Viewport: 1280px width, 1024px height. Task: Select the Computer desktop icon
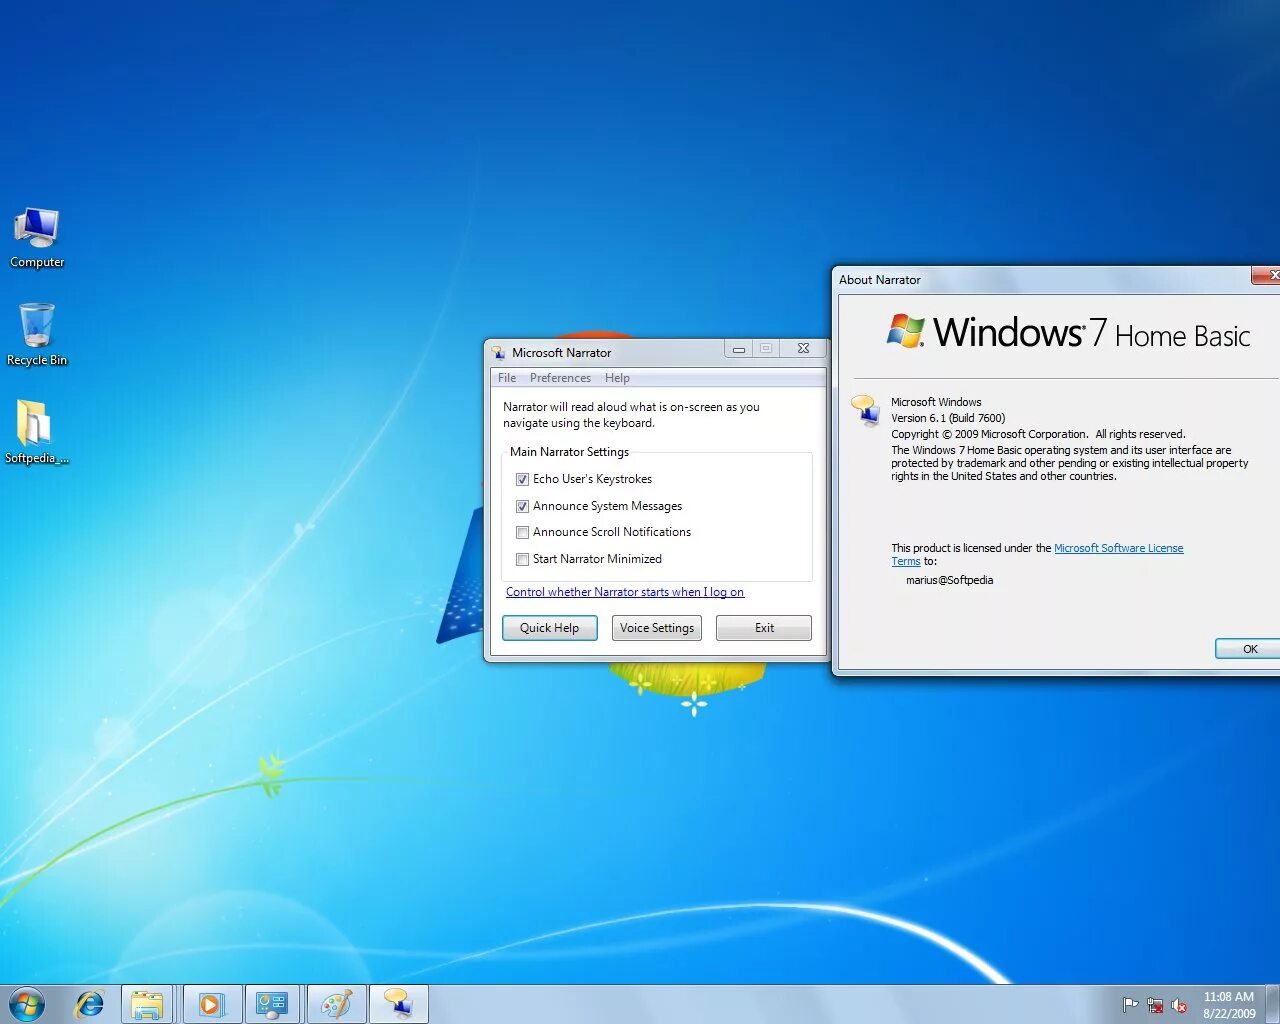tap(37, 238)
